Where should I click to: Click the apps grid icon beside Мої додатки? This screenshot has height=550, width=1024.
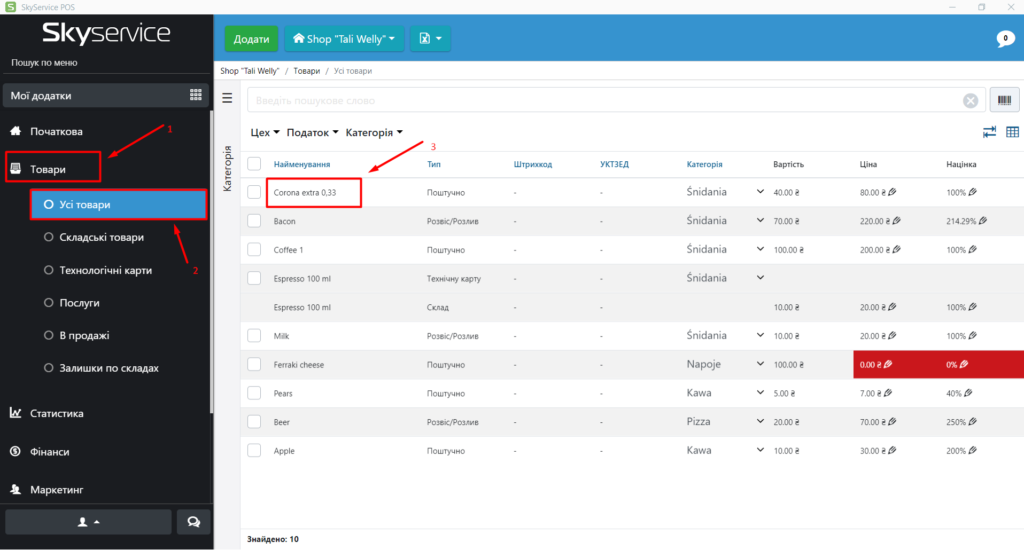[196, 96]
